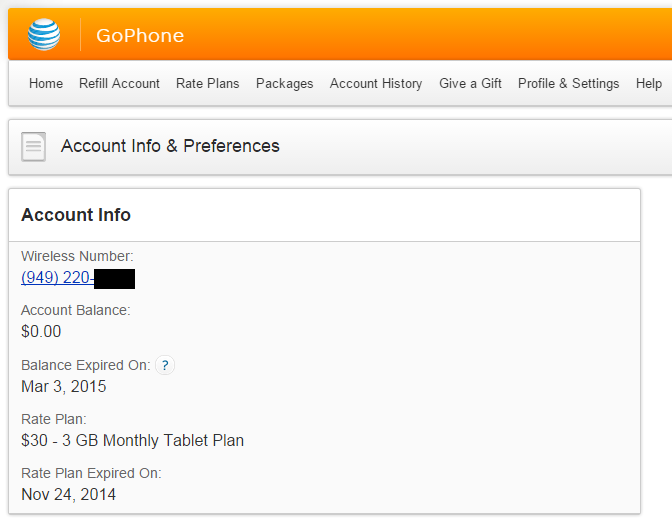672x522 pixels.
Task: Open the Refill Account page
Action: coord(119,83)
